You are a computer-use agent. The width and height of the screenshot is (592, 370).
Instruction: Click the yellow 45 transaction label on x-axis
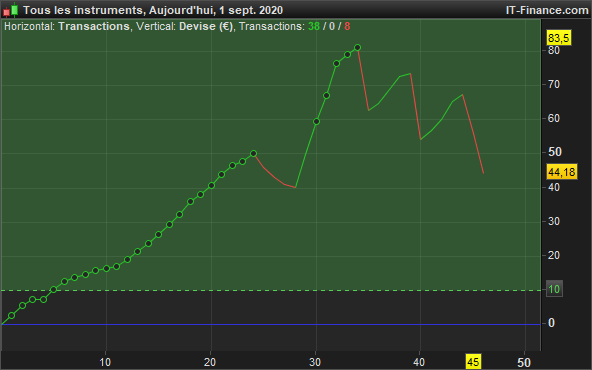(x=473, y=362)
